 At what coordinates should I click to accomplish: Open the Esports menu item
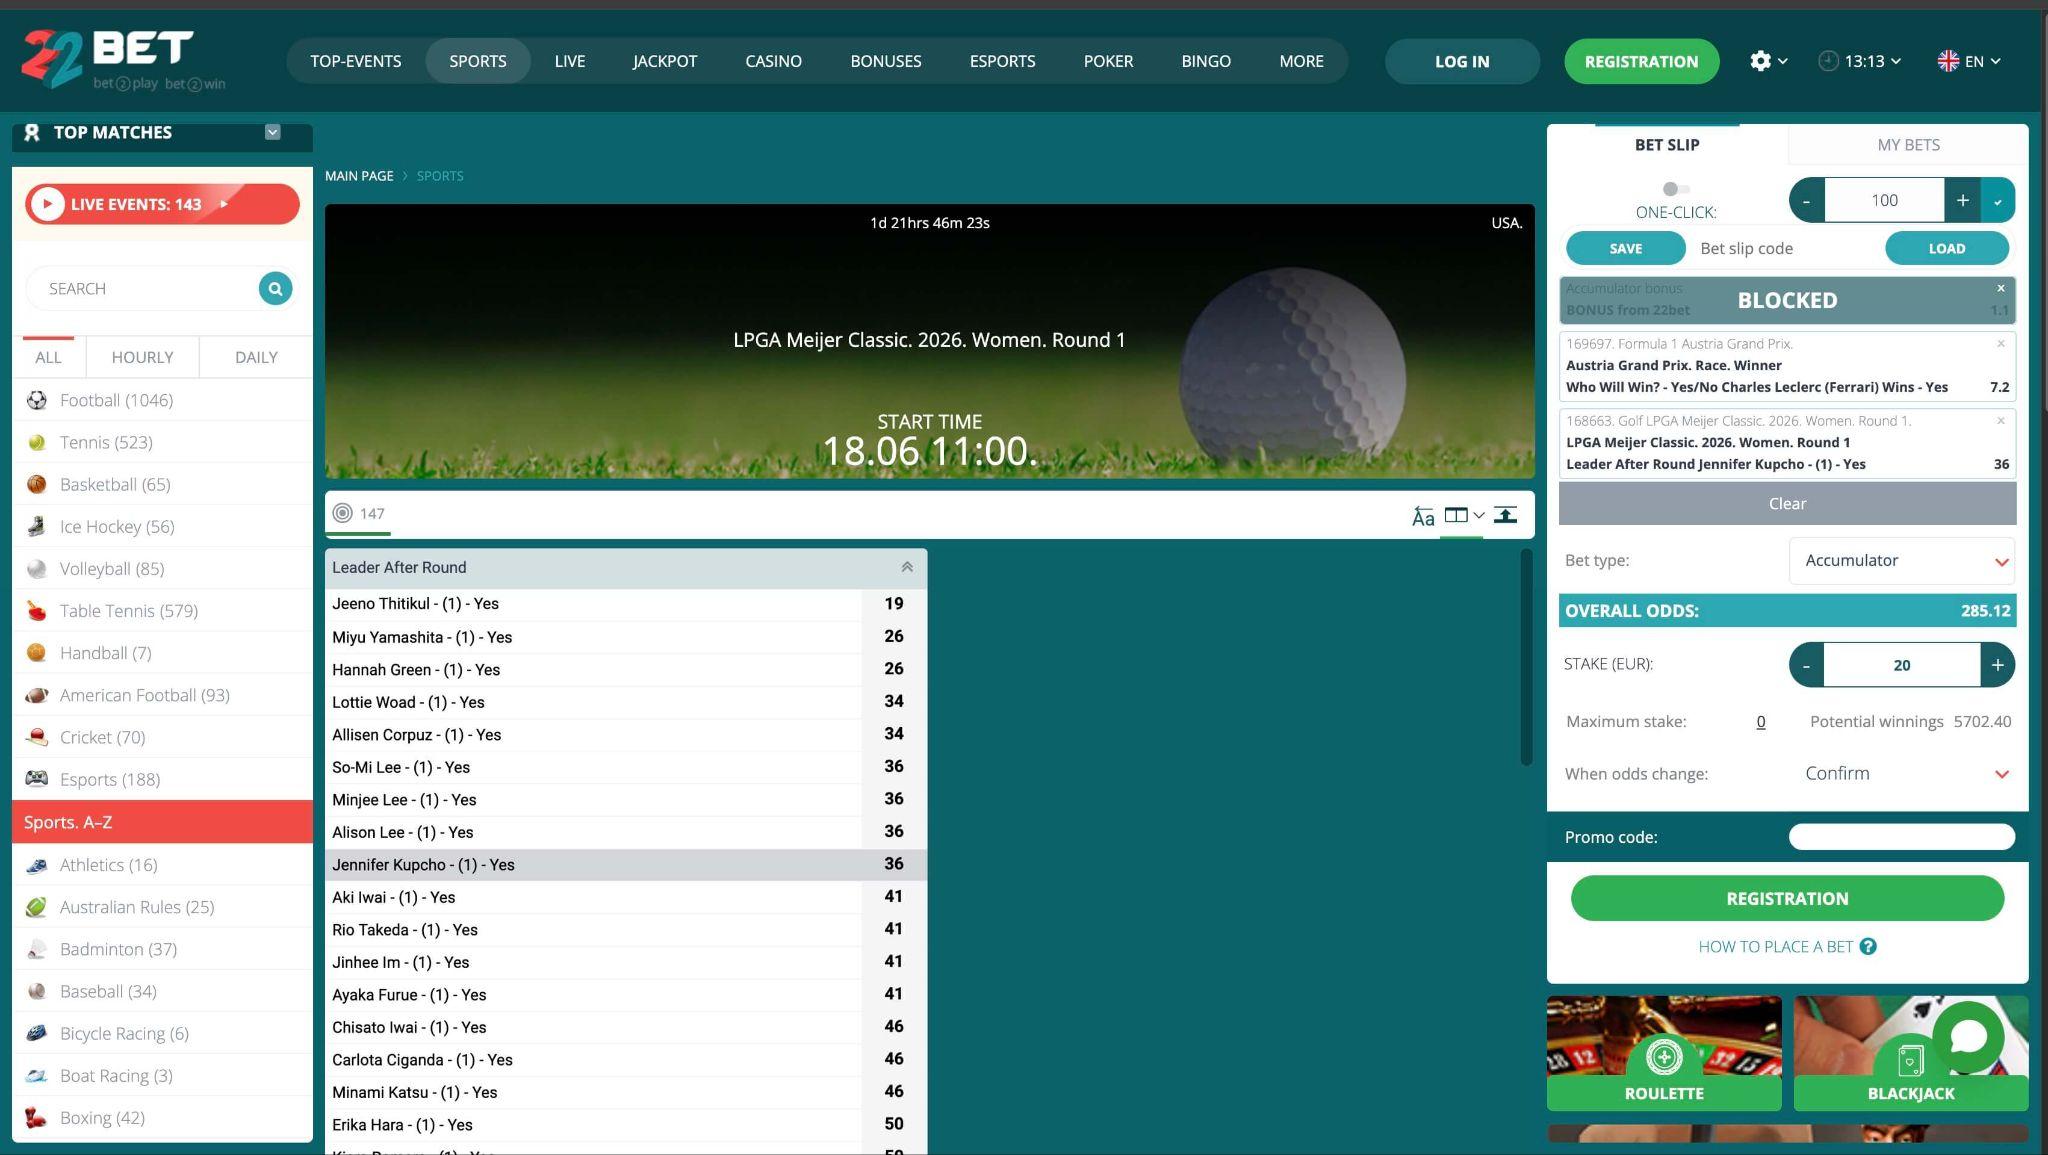pos(1002,61)
